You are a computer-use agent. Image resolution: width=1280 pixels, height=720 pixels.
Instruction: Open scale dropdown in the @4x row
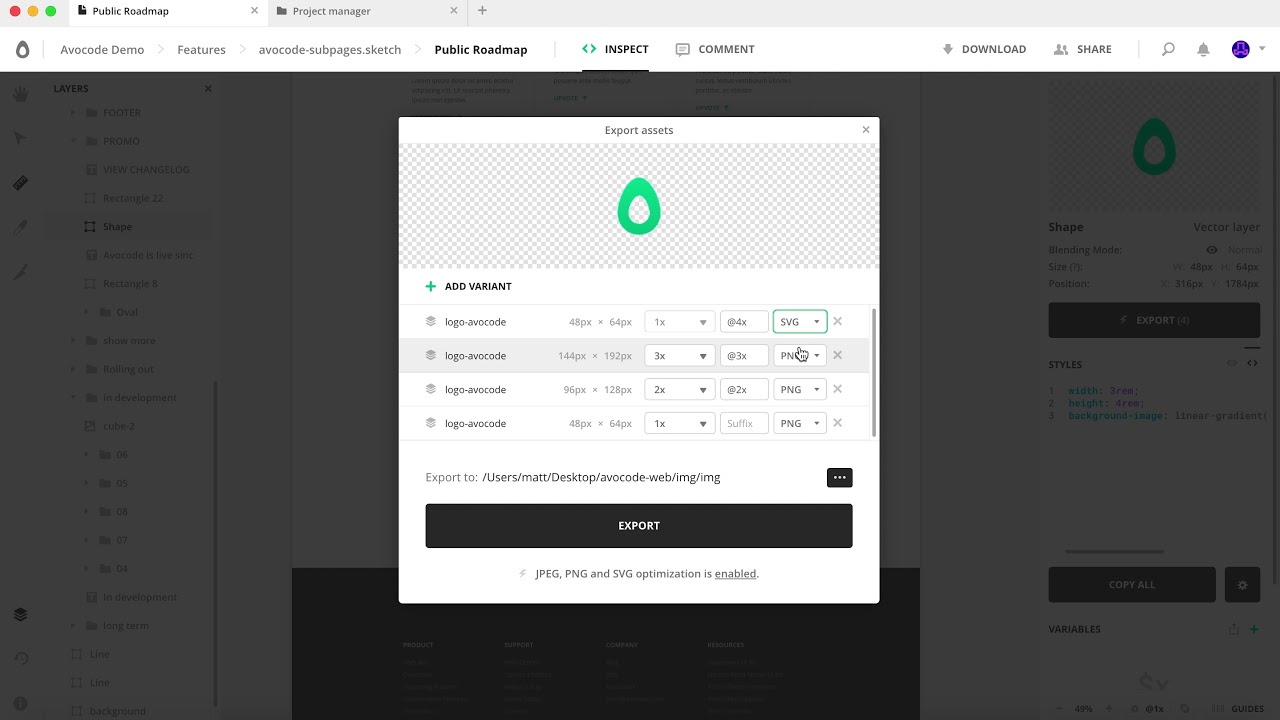tap(680, 322)
